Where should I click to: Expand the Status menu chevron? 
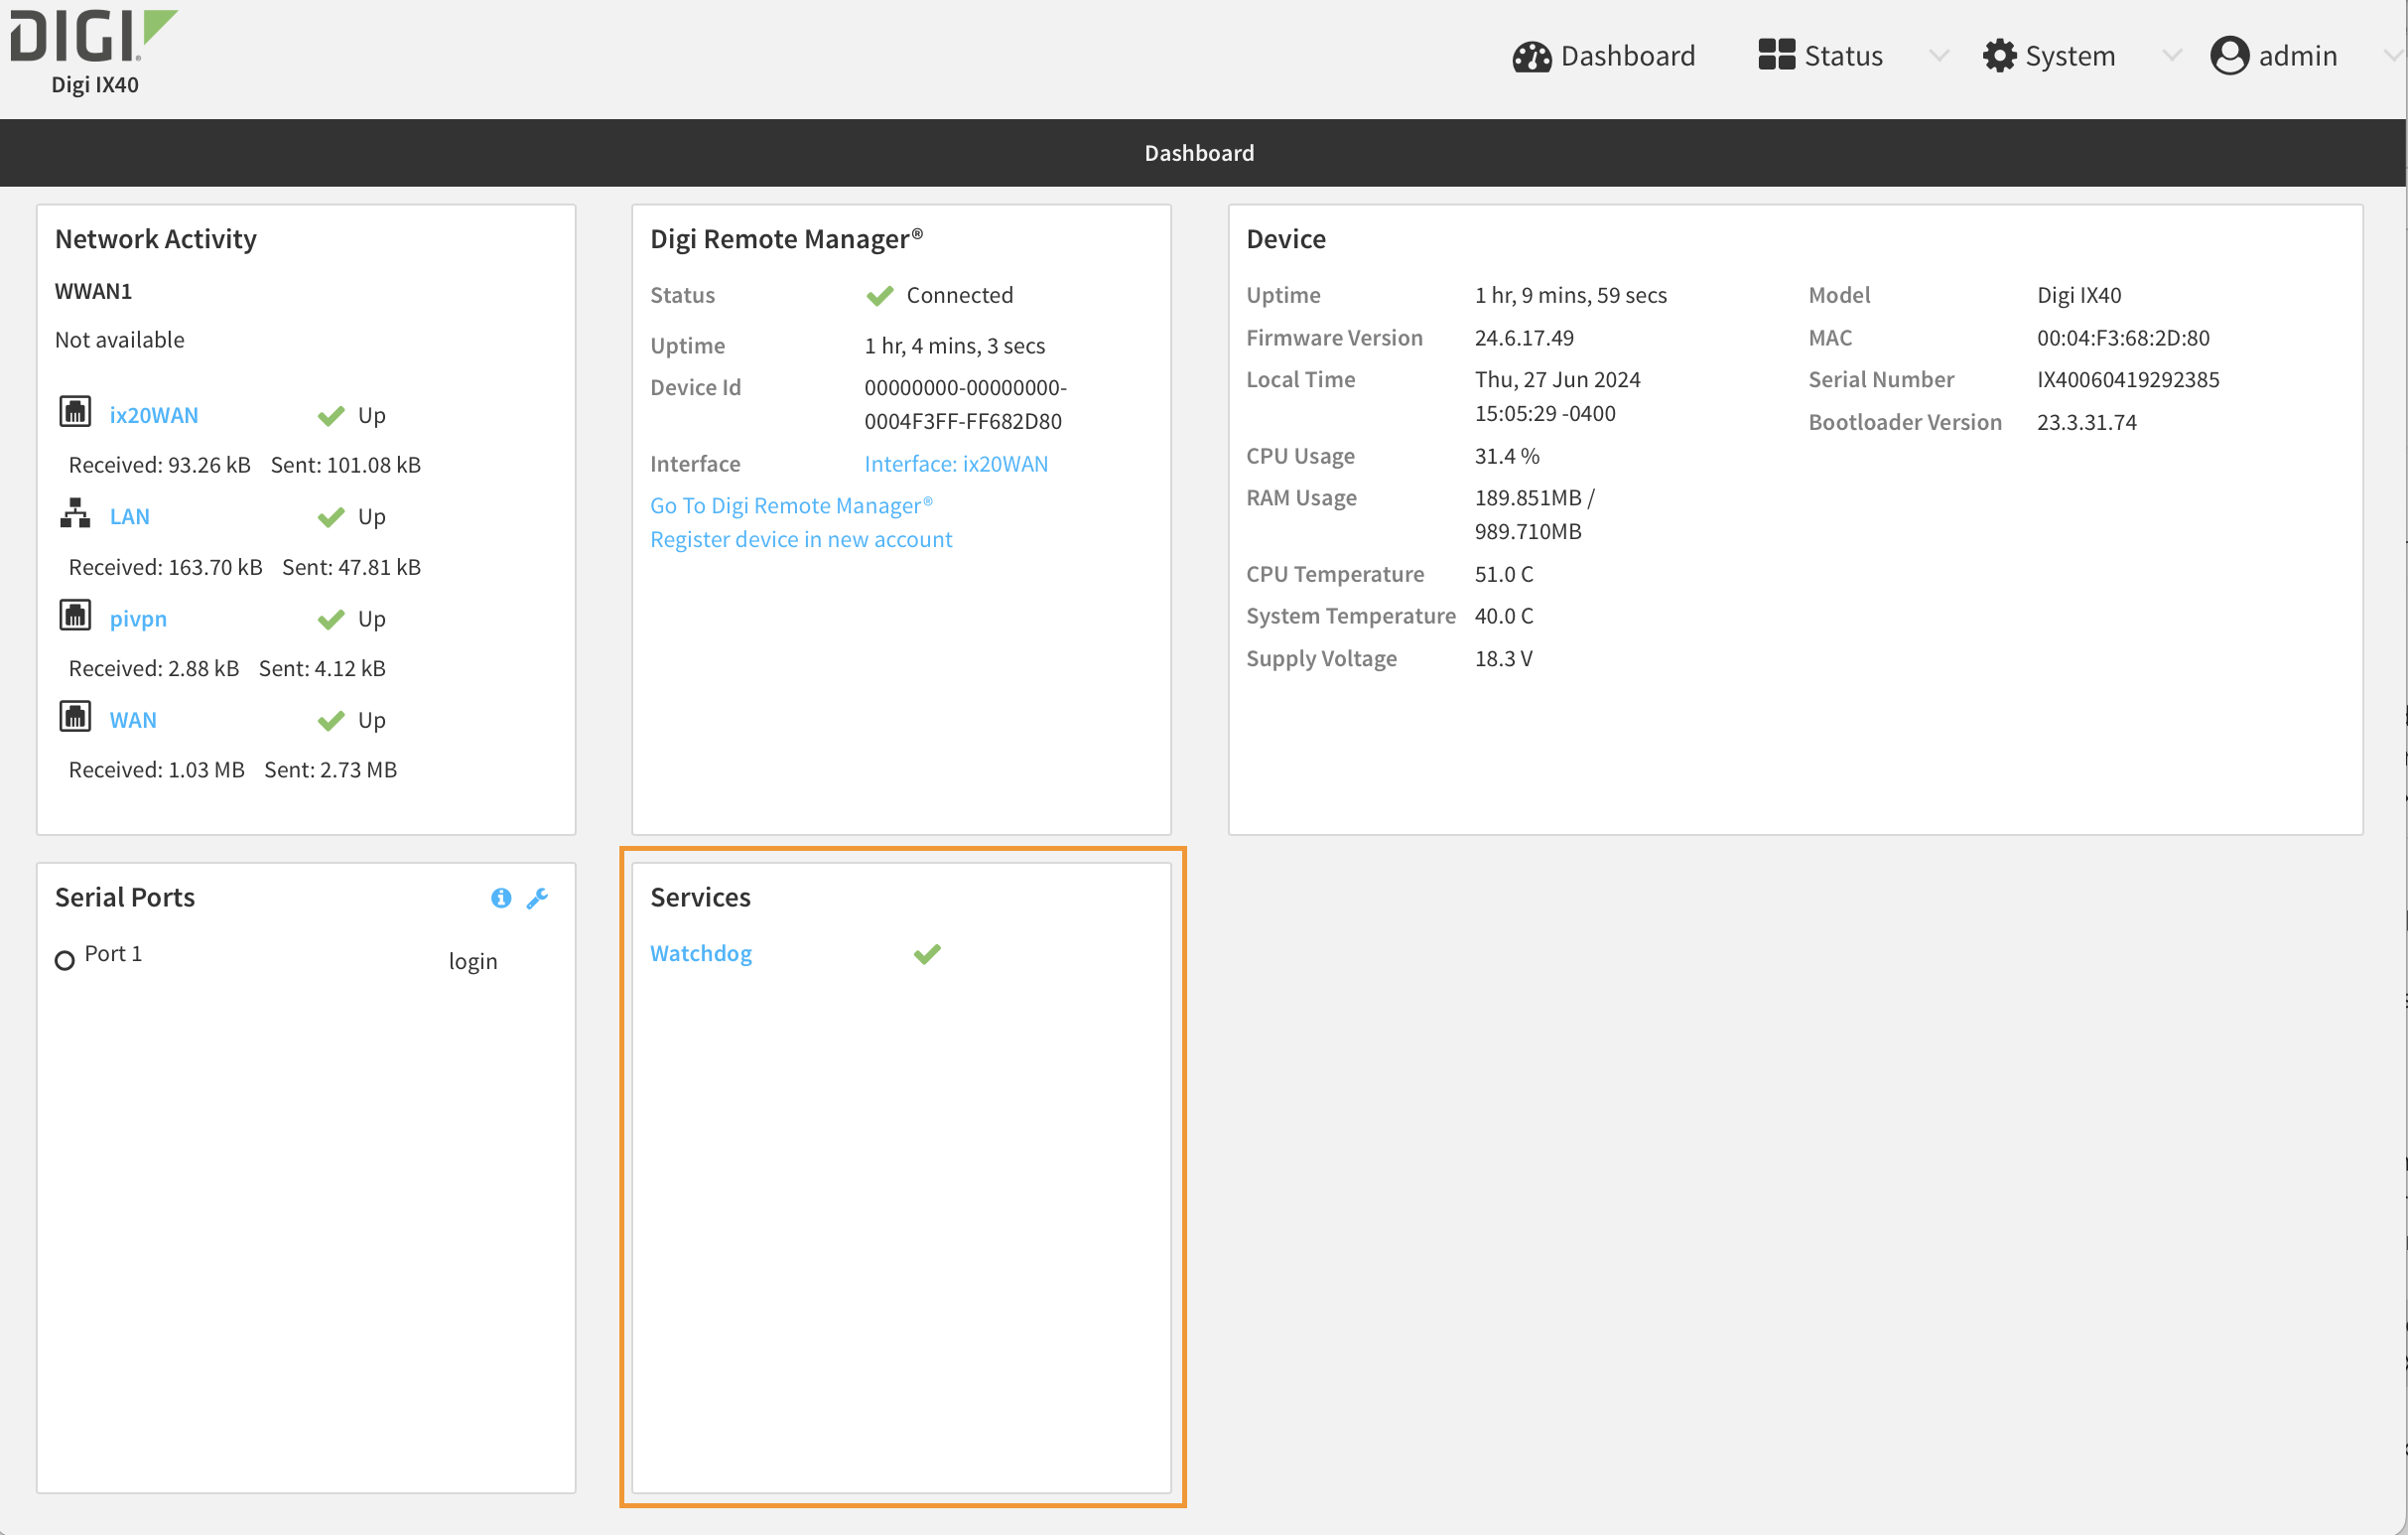pos(1939,56)
